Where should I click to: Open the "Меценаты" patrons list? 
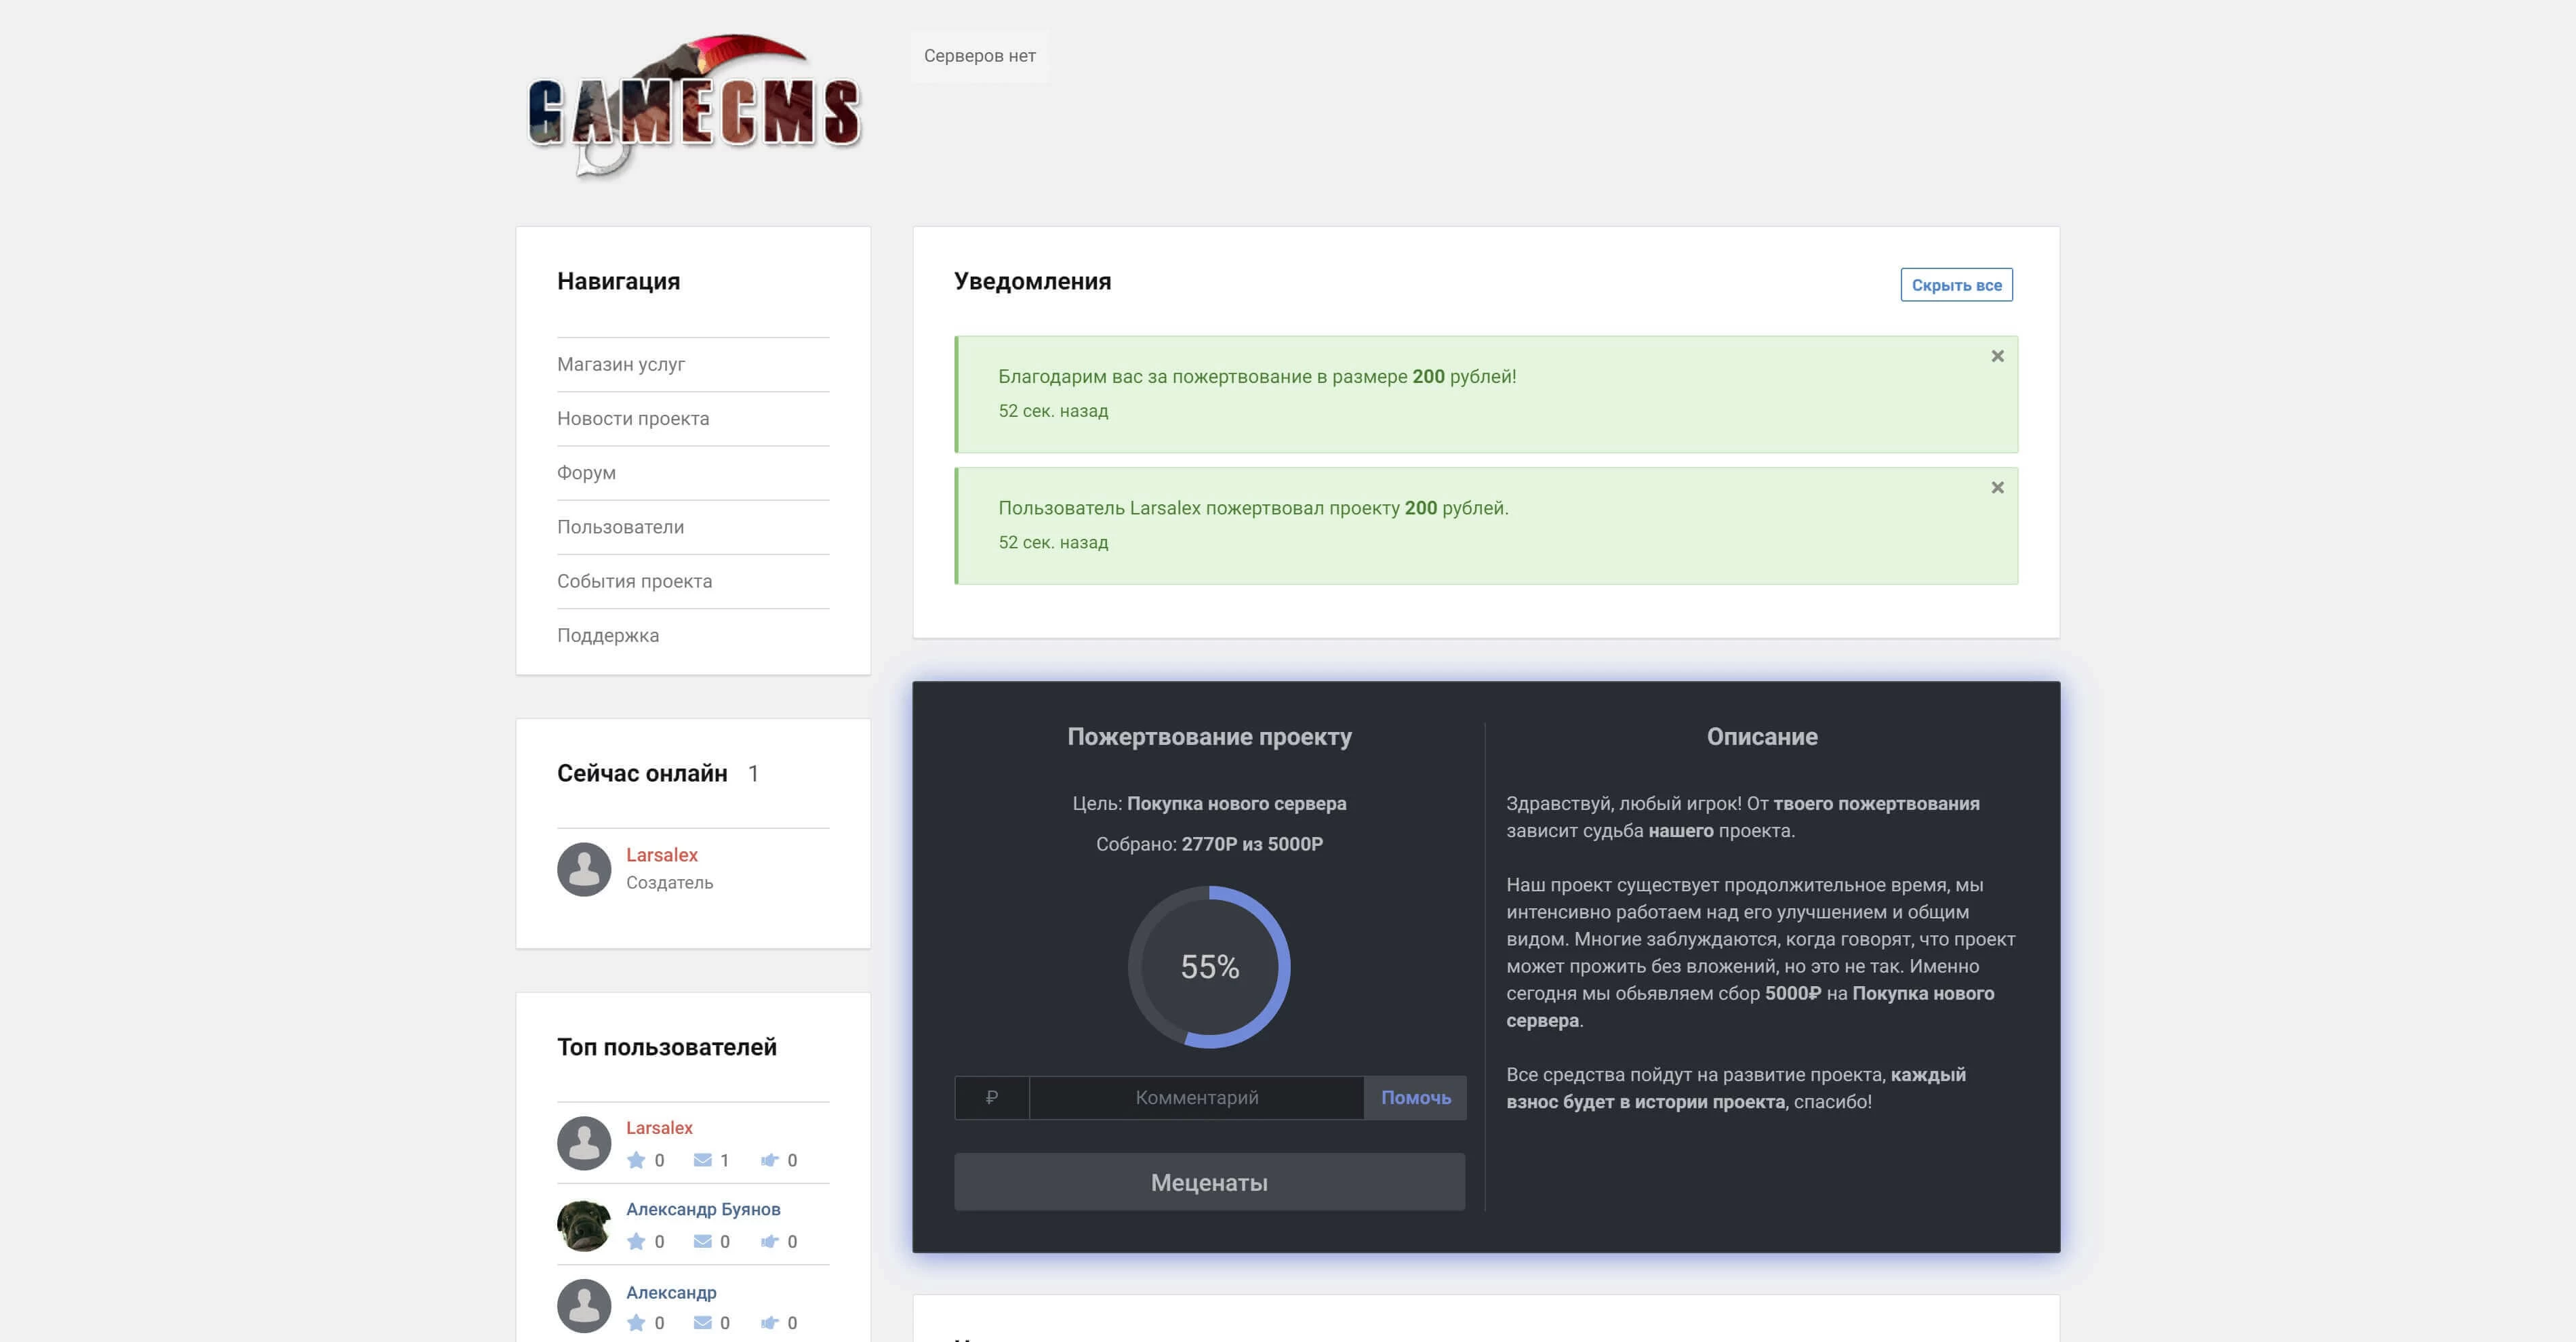(1209, 1182)
